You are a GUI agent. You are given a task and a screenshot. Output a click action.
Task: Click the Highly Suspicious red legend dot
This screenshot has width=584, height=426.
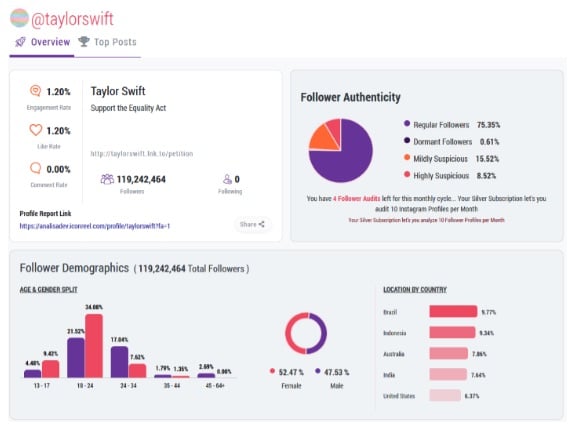click(x=407, y=174)
